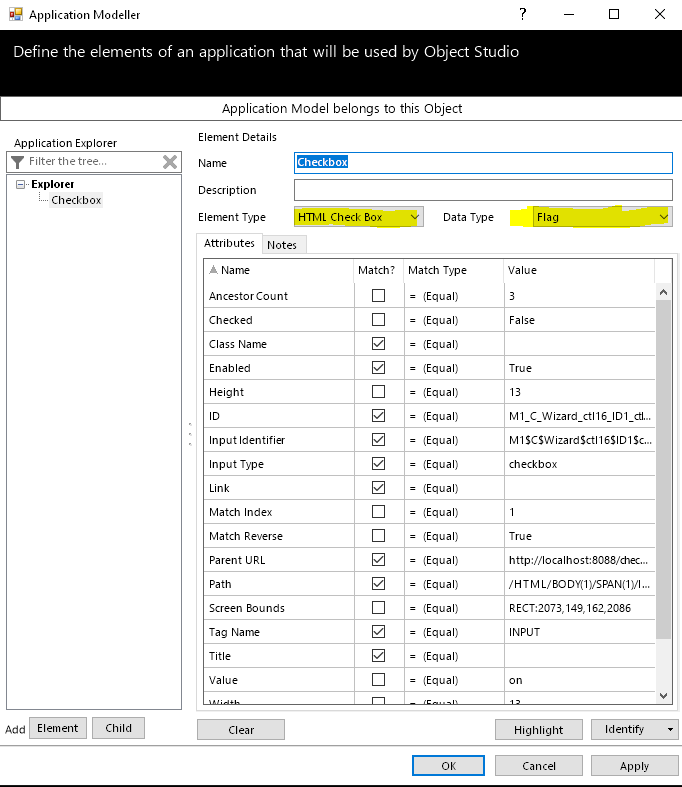Select Checkbox element in the tree
682x787 pixels.
click(76, 200)
